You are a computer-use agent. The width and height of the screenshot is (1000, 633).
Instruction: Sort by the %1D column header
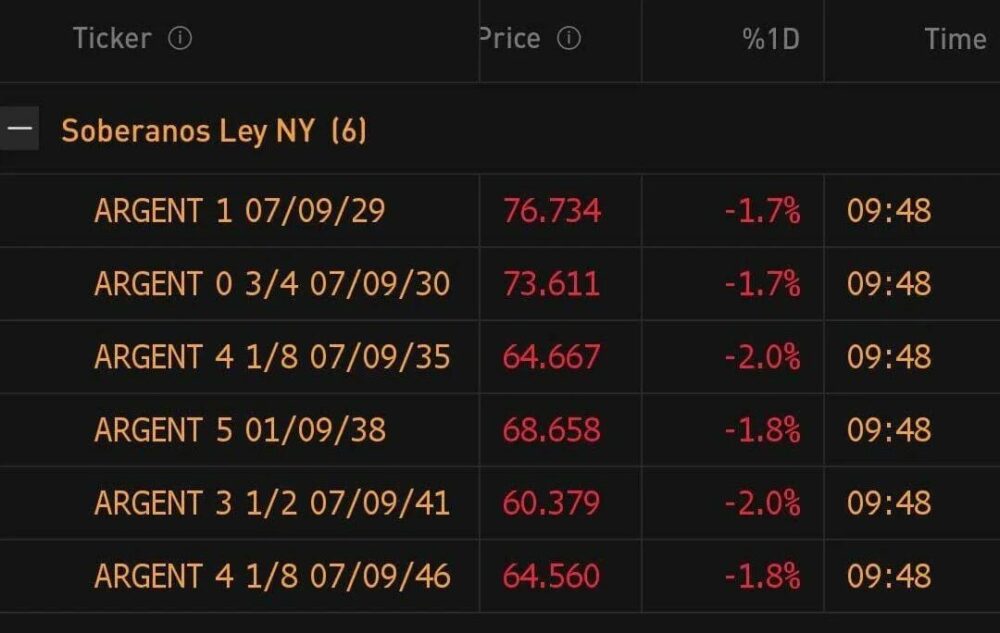pyautogui.click(x=769, y=39)
